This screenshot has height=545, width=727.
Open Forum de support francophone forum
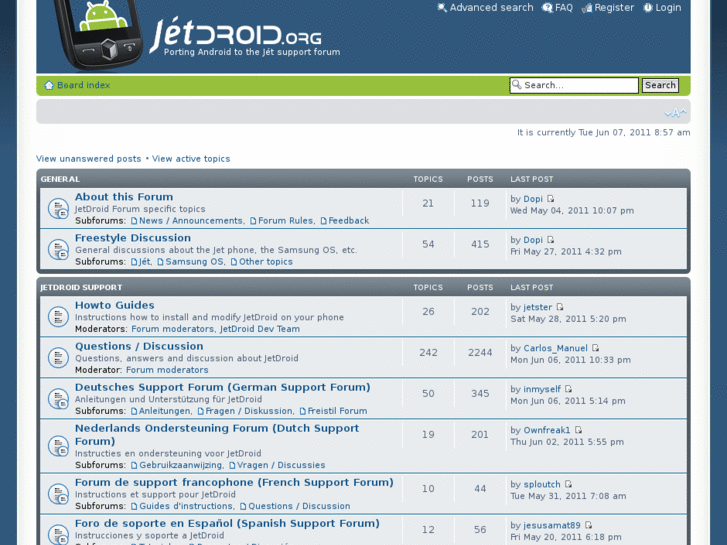pos(234,482)
